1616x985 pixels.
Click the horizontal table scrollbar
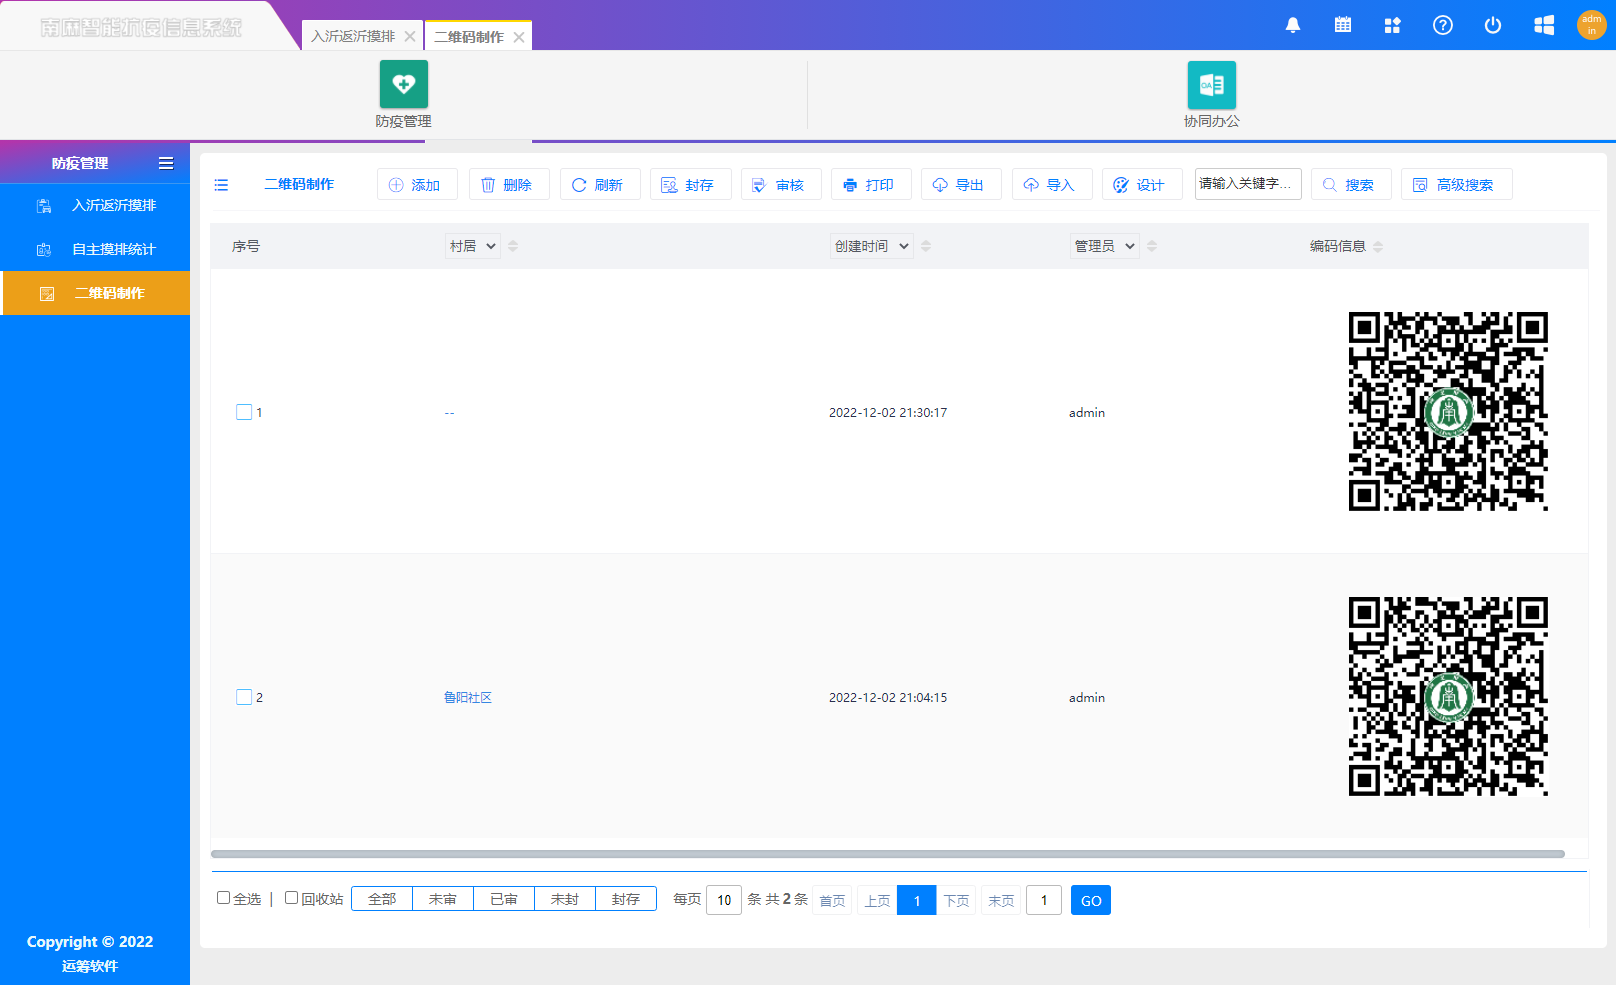(887, 854)
